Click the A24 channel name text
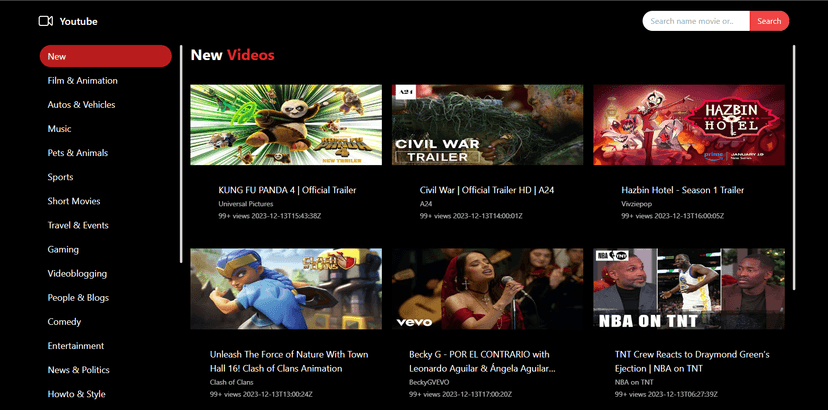Screen dimensions: 828x410 tap(426, 203)
